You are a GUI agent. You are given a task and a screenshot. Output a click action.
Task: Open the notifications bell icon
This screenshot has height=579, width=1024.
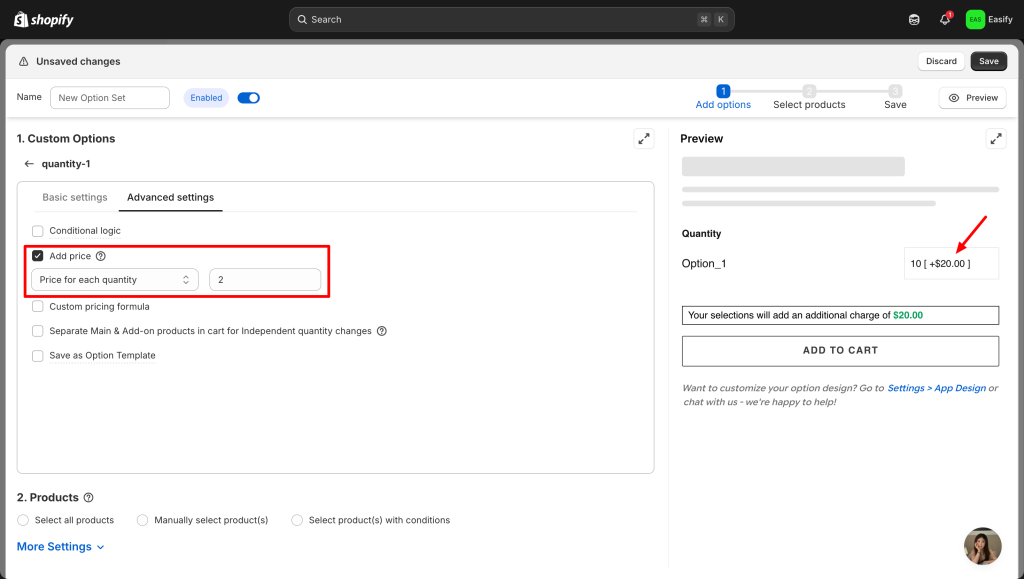(x=945, y=19)
